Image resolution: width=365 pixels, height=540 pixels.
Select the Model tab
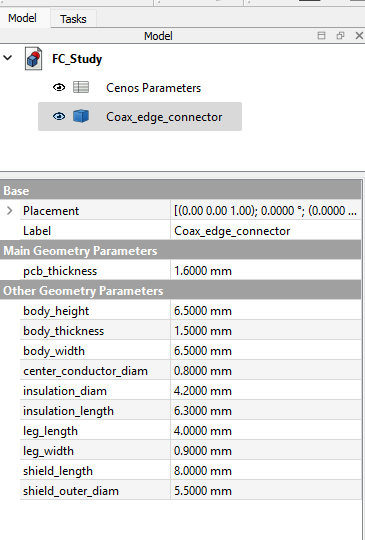point(22,18)
